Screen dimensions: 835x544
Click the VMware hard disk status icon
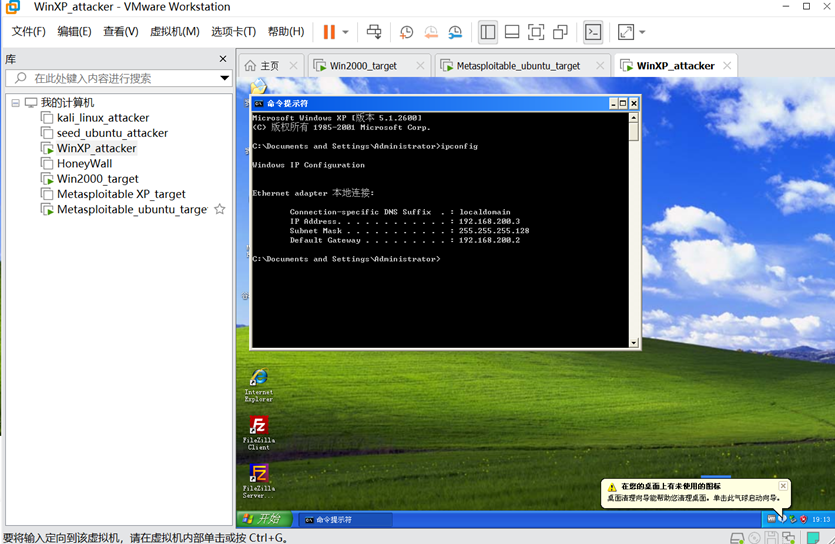[737, 538]
